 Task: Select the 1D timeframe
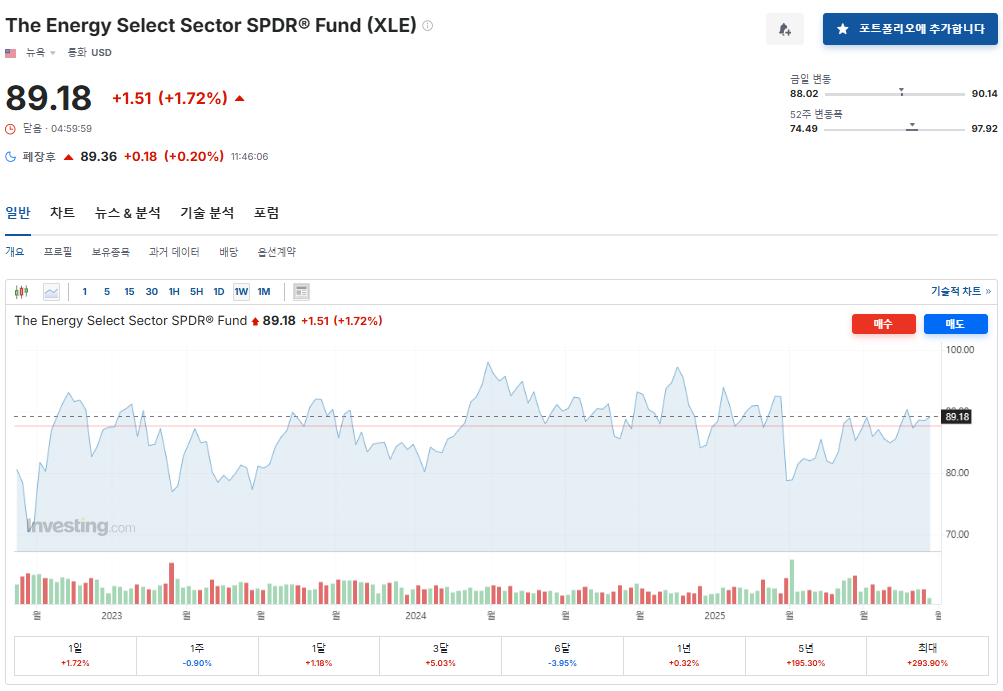[x=218, y=290]
